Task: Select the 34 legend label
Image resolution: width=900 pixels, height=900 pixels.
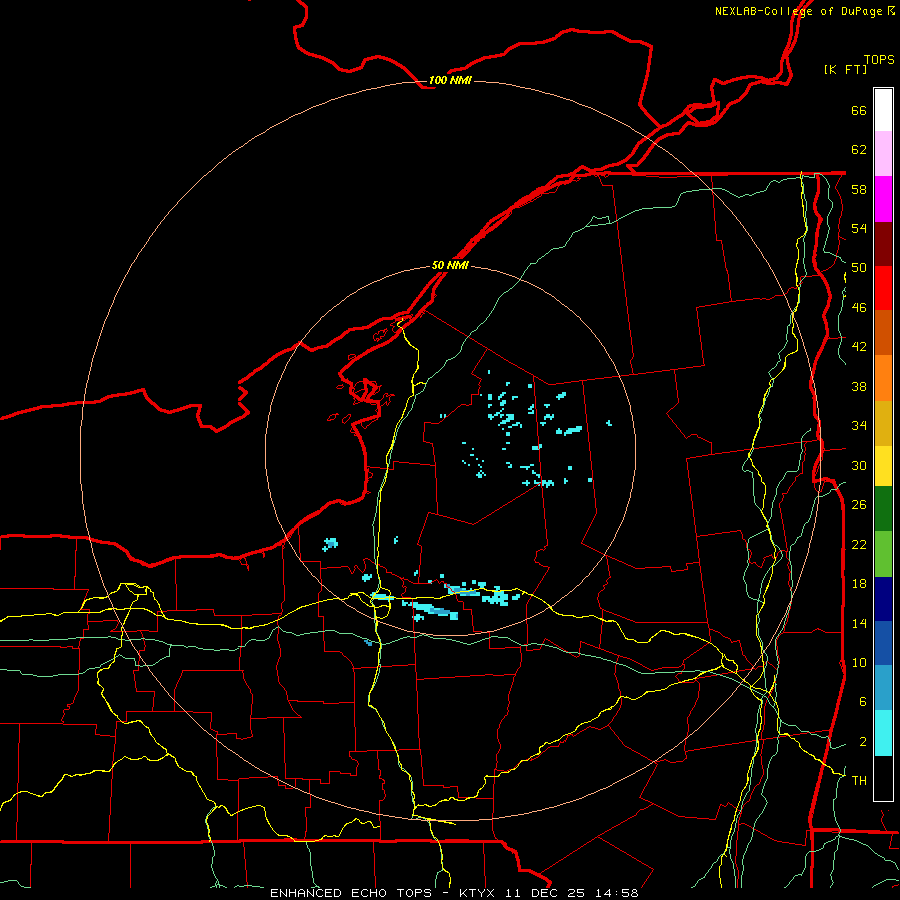Action: tap(859, 425)
